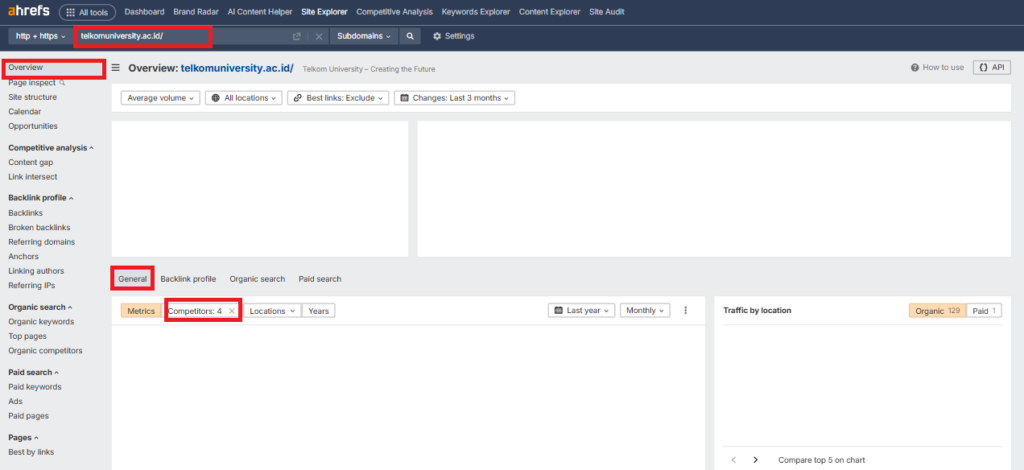Collapse Pages sidebar section
The width and height of the screenshot is (1024, 470).
pos(24,438)
